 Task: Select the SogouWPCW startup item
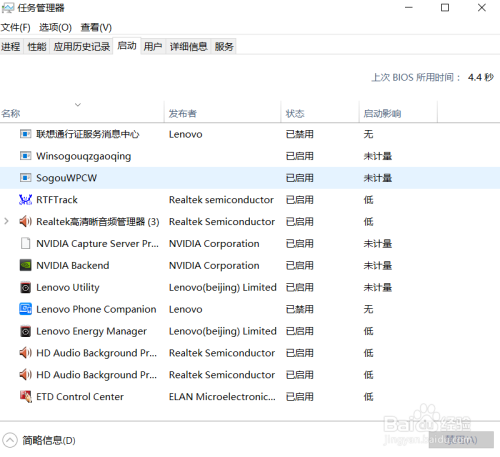pos(66,178)
